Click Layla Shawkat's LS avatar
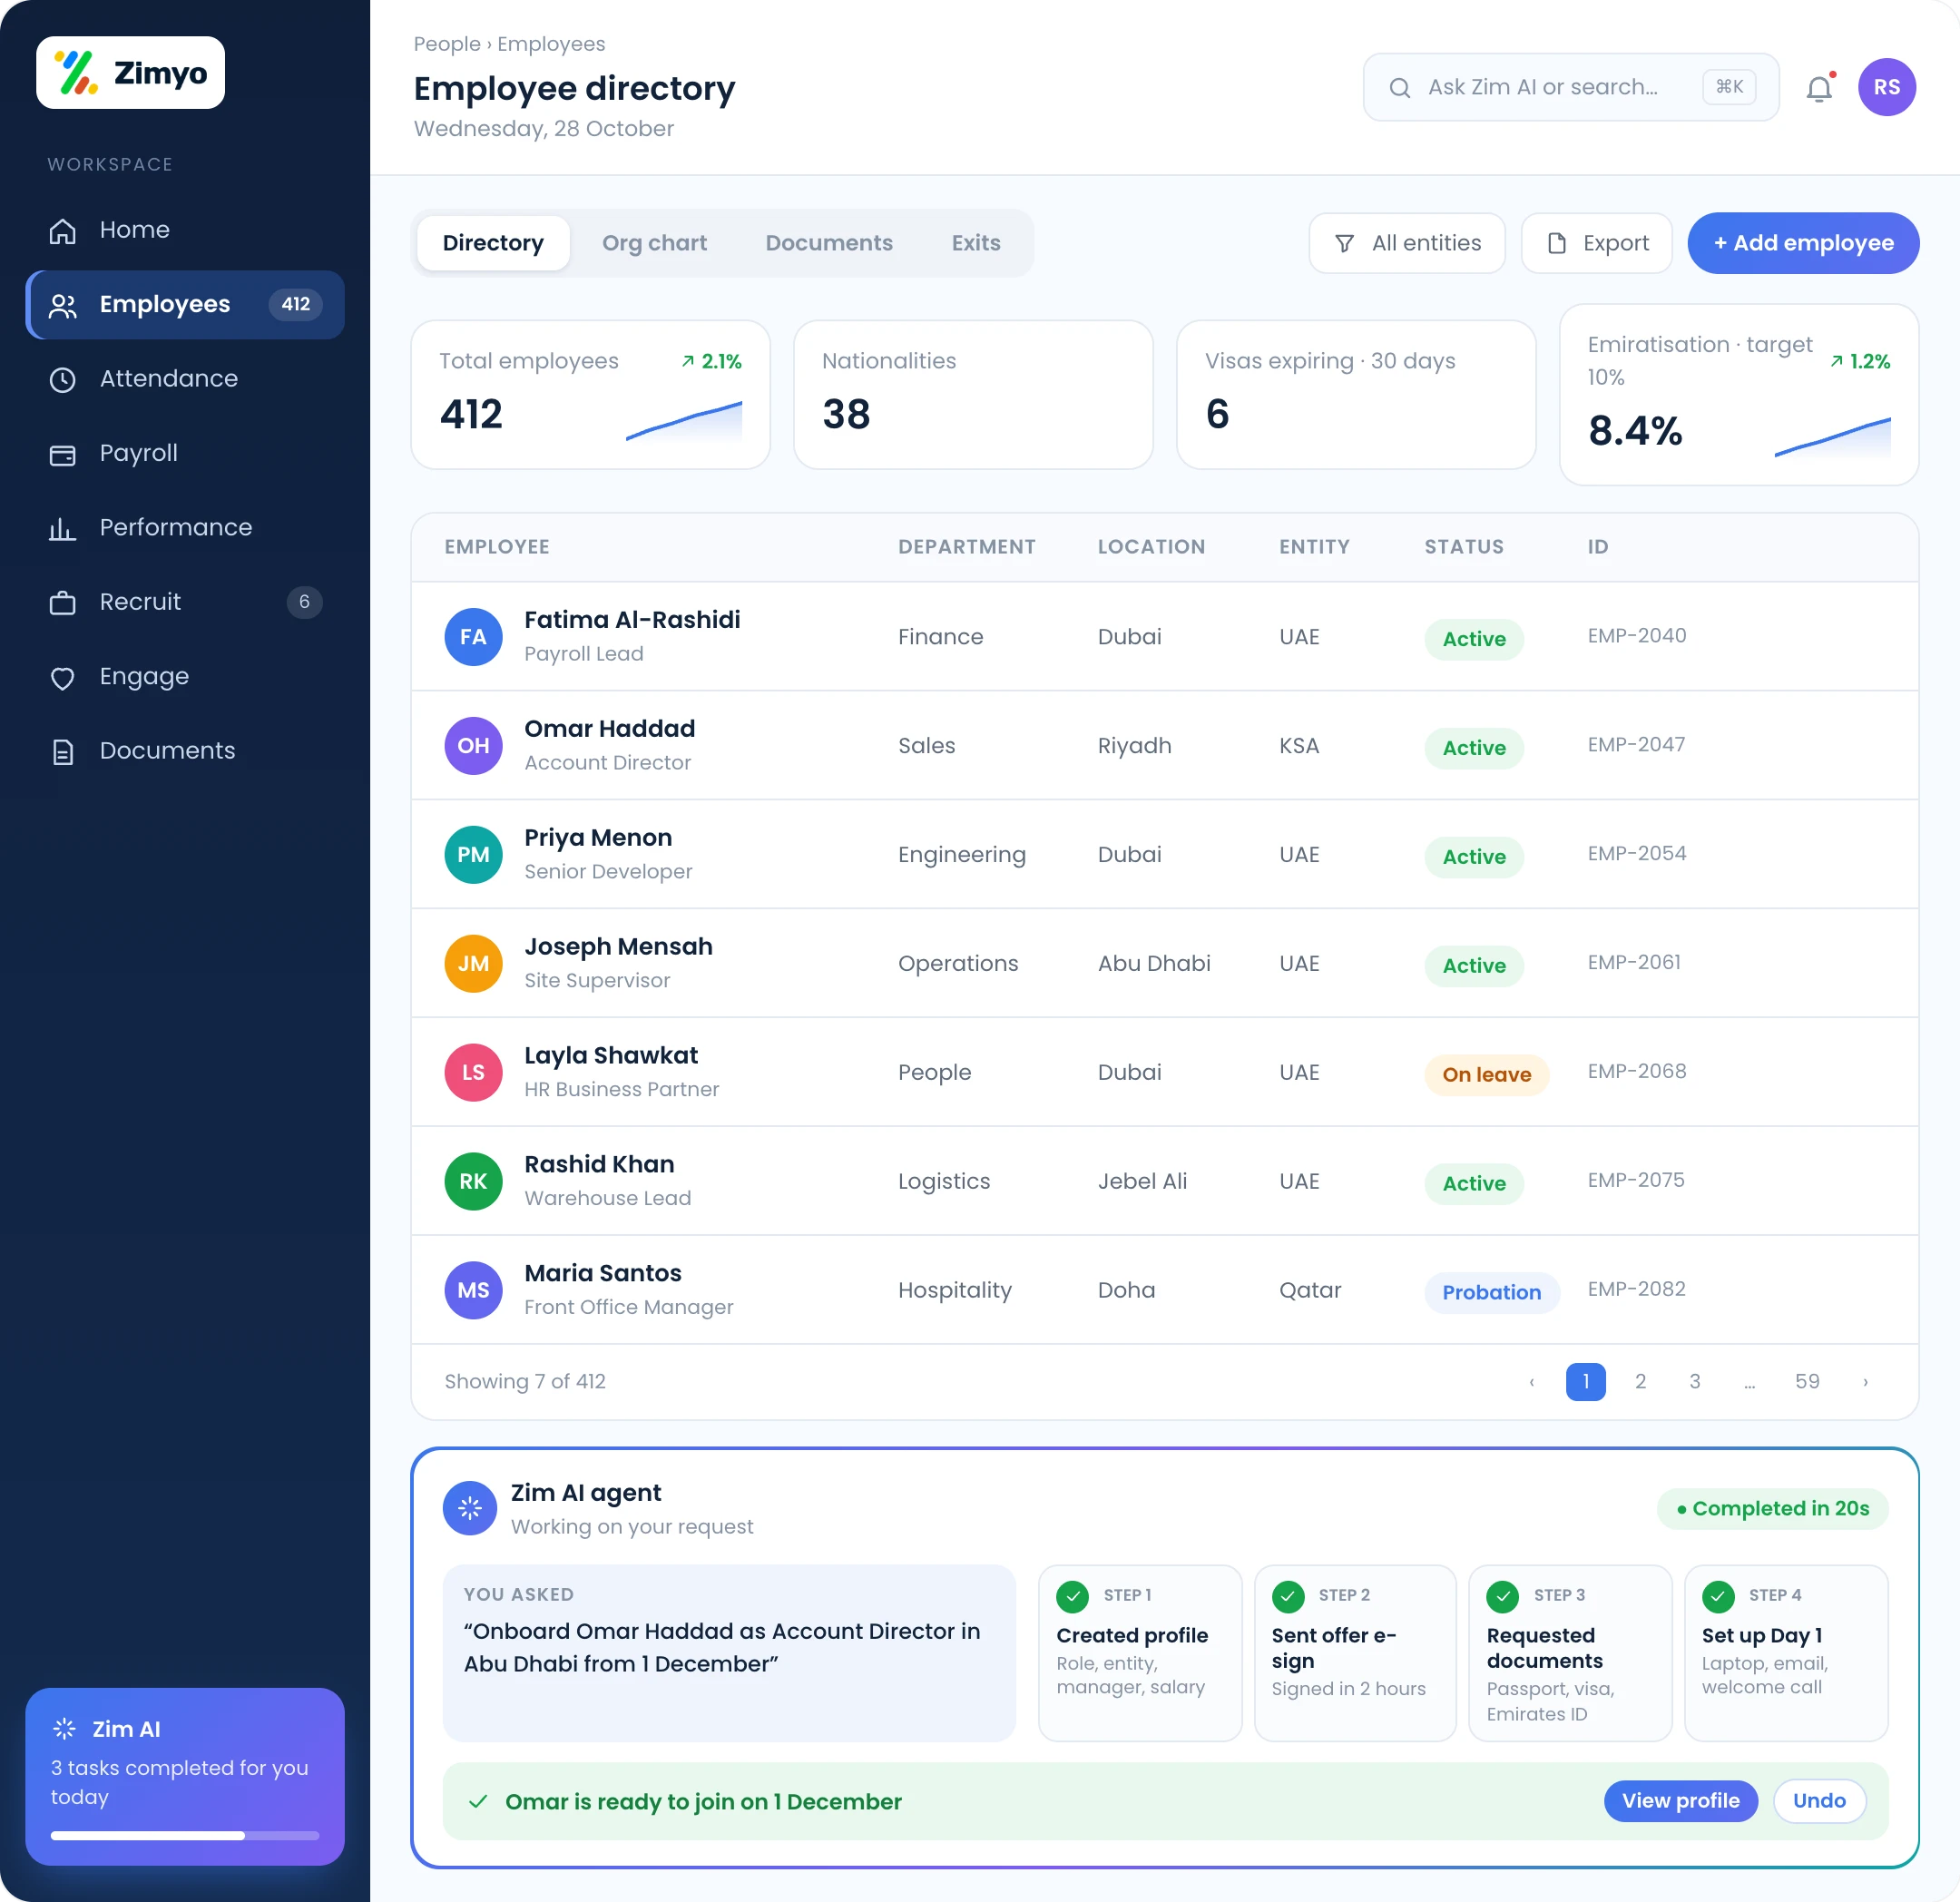 pyautogui.click(x=473, y=1073)
